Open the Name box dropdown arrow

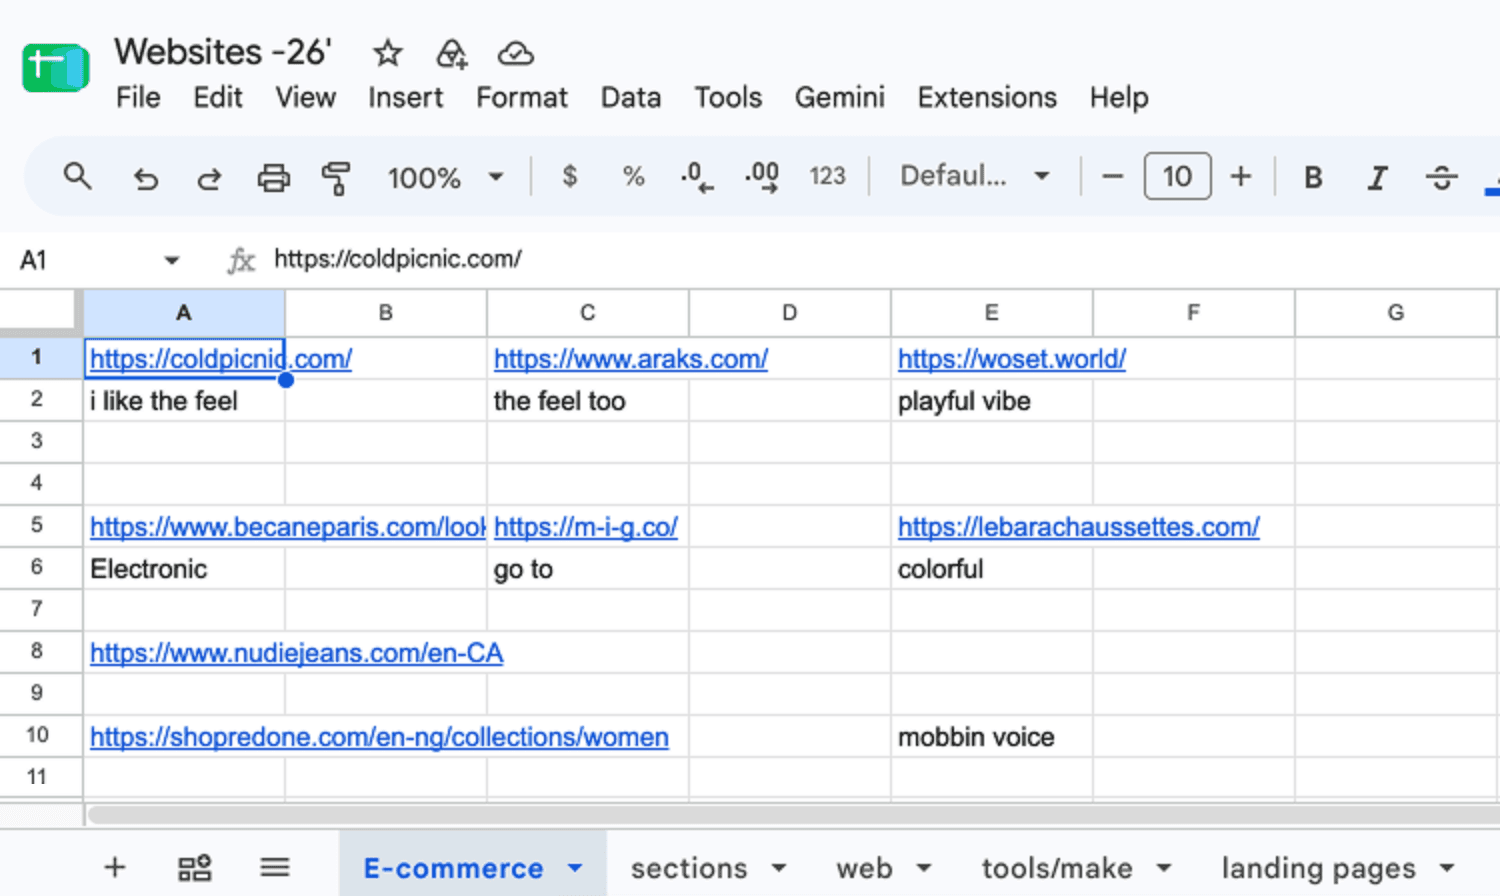tap(172, 261)
